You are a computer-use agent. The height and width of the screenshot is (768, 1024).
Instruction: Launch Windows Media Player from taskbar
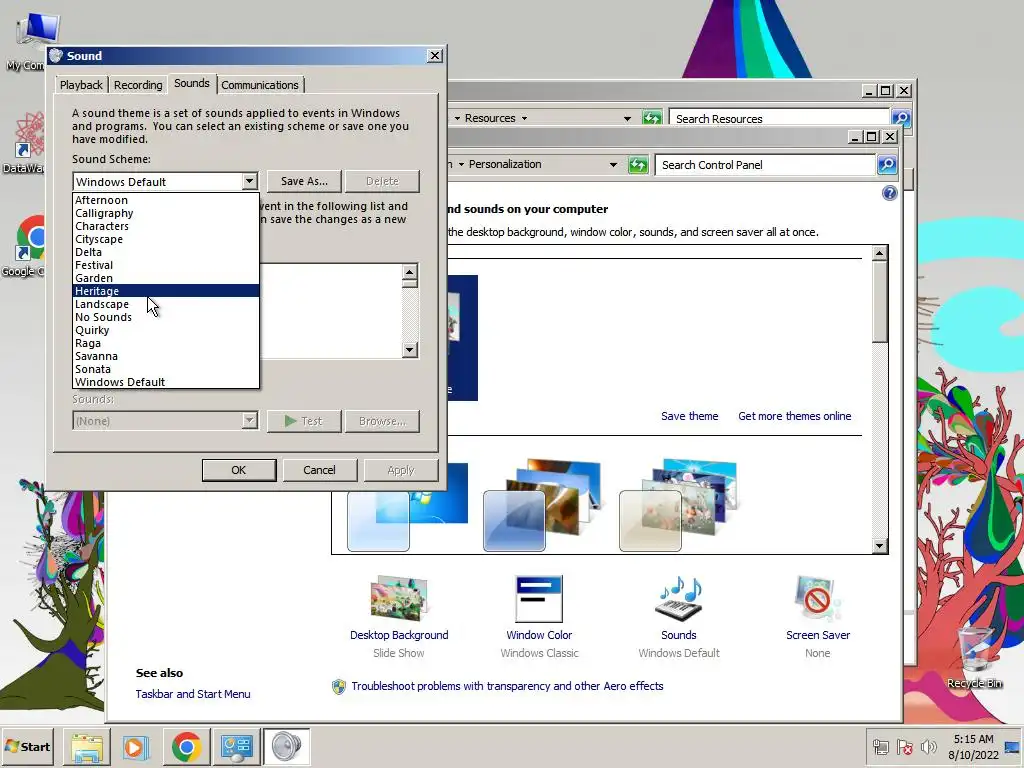click(x=135, y=747)
